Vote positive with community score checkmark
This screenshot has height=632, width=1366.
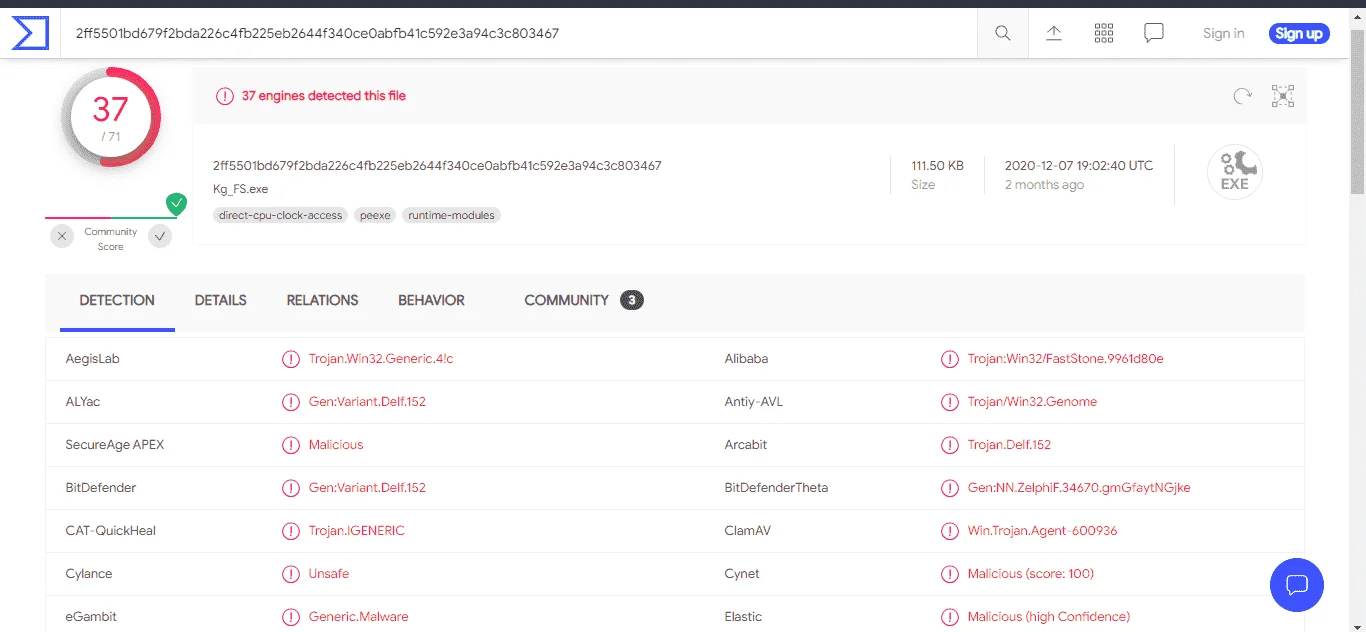159,237
